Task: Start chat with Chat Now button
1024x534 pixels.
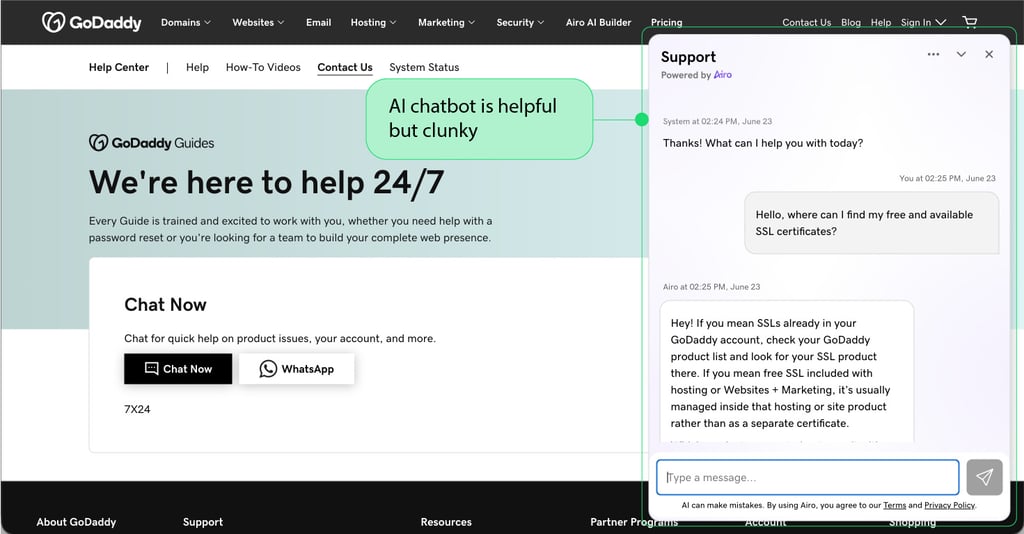Action: pyautogui.click(x=178, y=369)
